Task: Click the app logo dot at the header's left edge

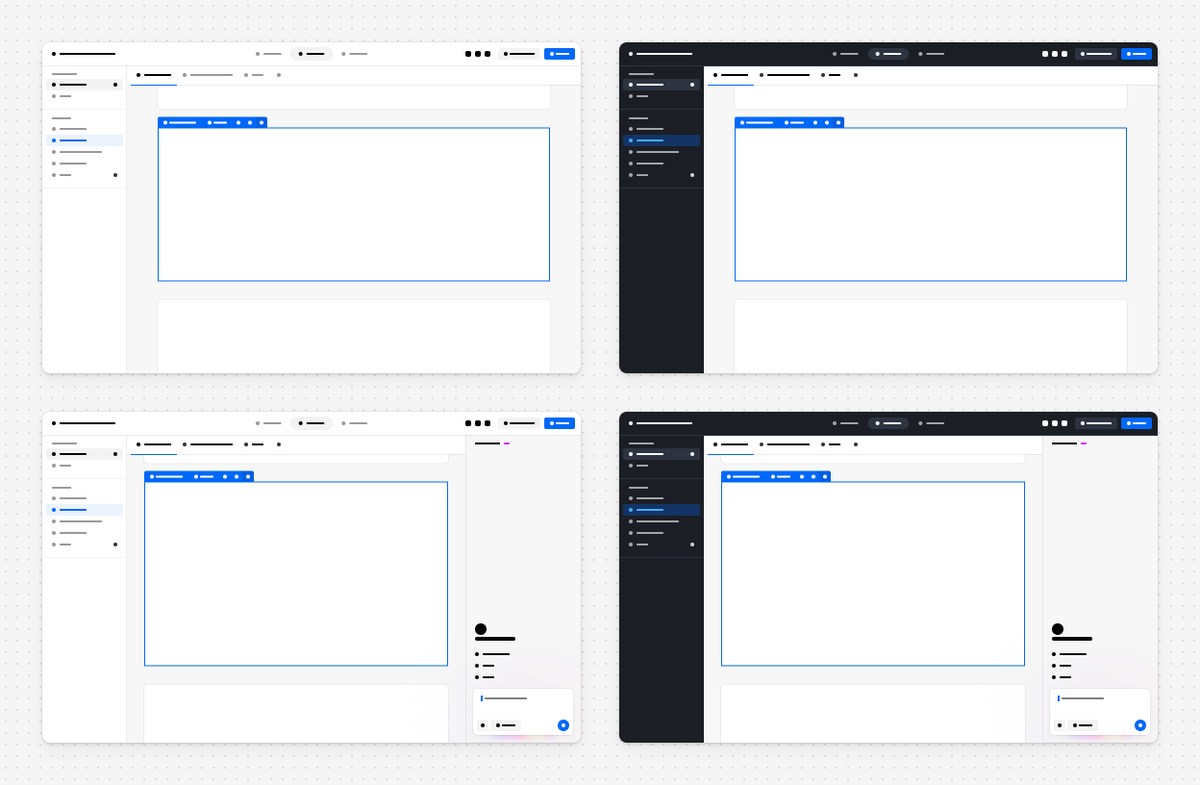Action: tap(53, 54)
